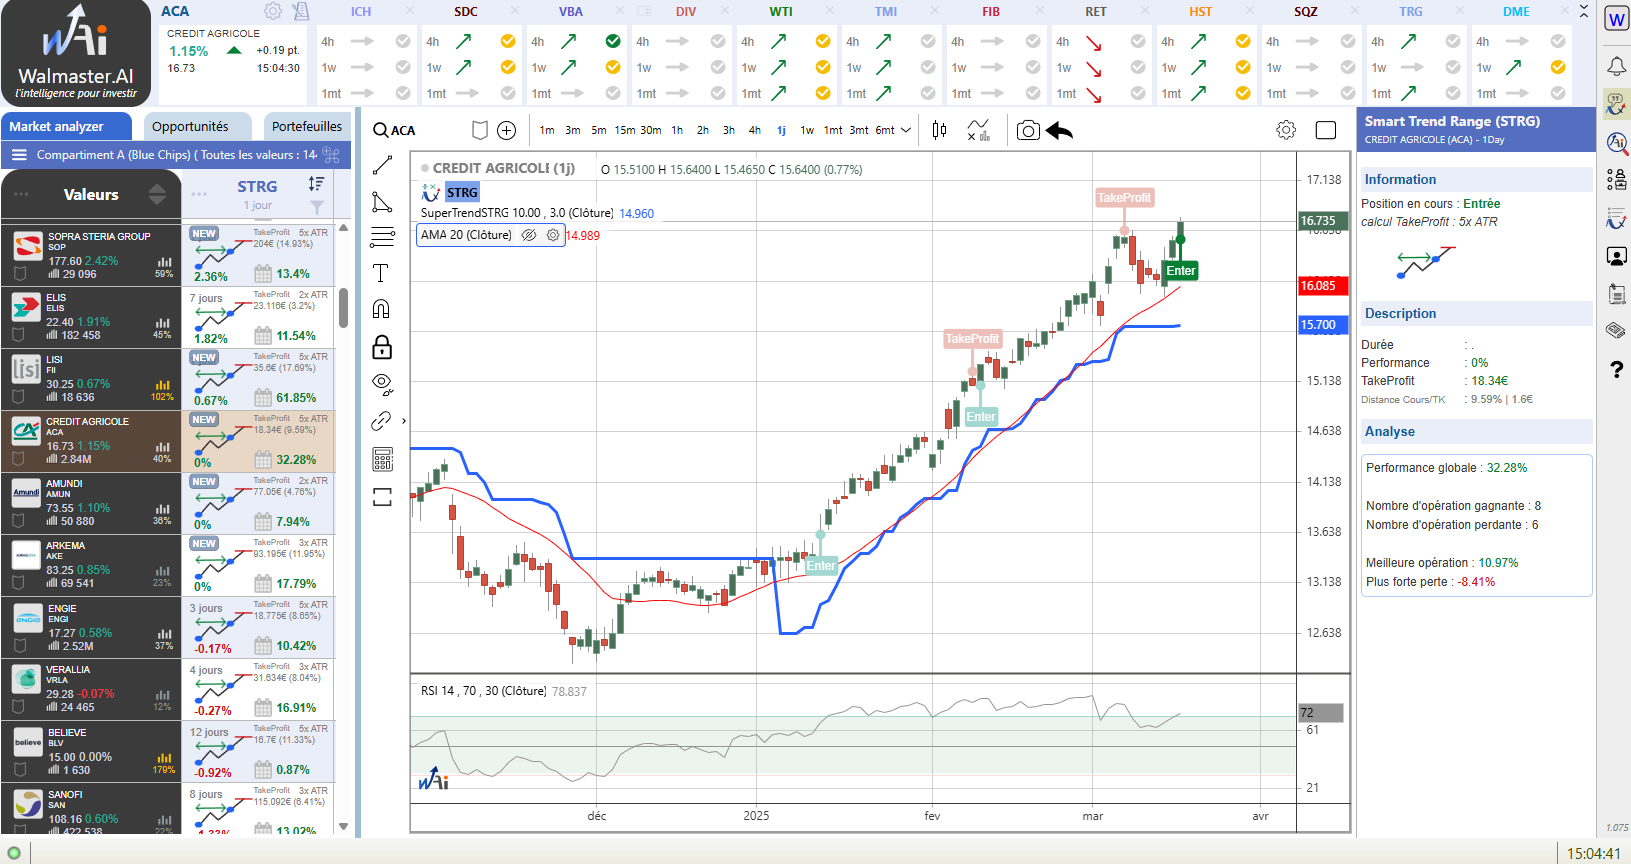This screenshot has height=864, width=1631.
Task: Switch to the Market analyzer tab
Action: coord(66,126)
